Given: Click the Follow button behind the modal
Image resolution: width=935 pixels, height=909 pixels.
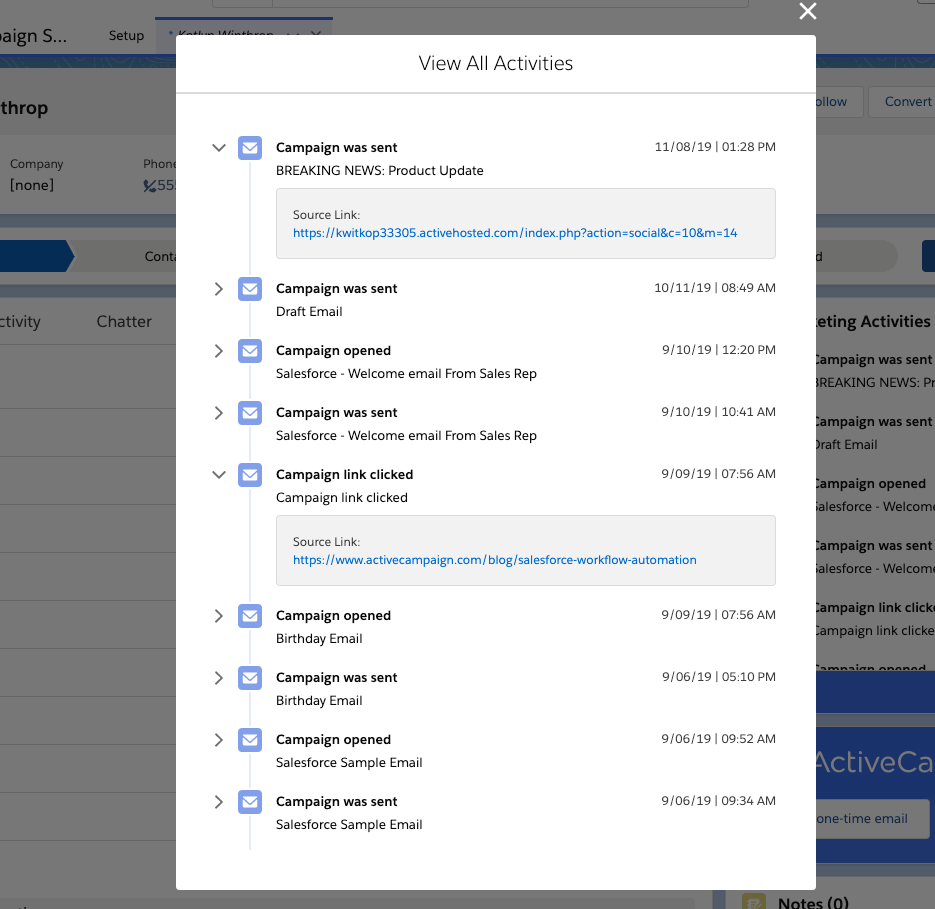Looking at the screenshot, I should point(839,101).
